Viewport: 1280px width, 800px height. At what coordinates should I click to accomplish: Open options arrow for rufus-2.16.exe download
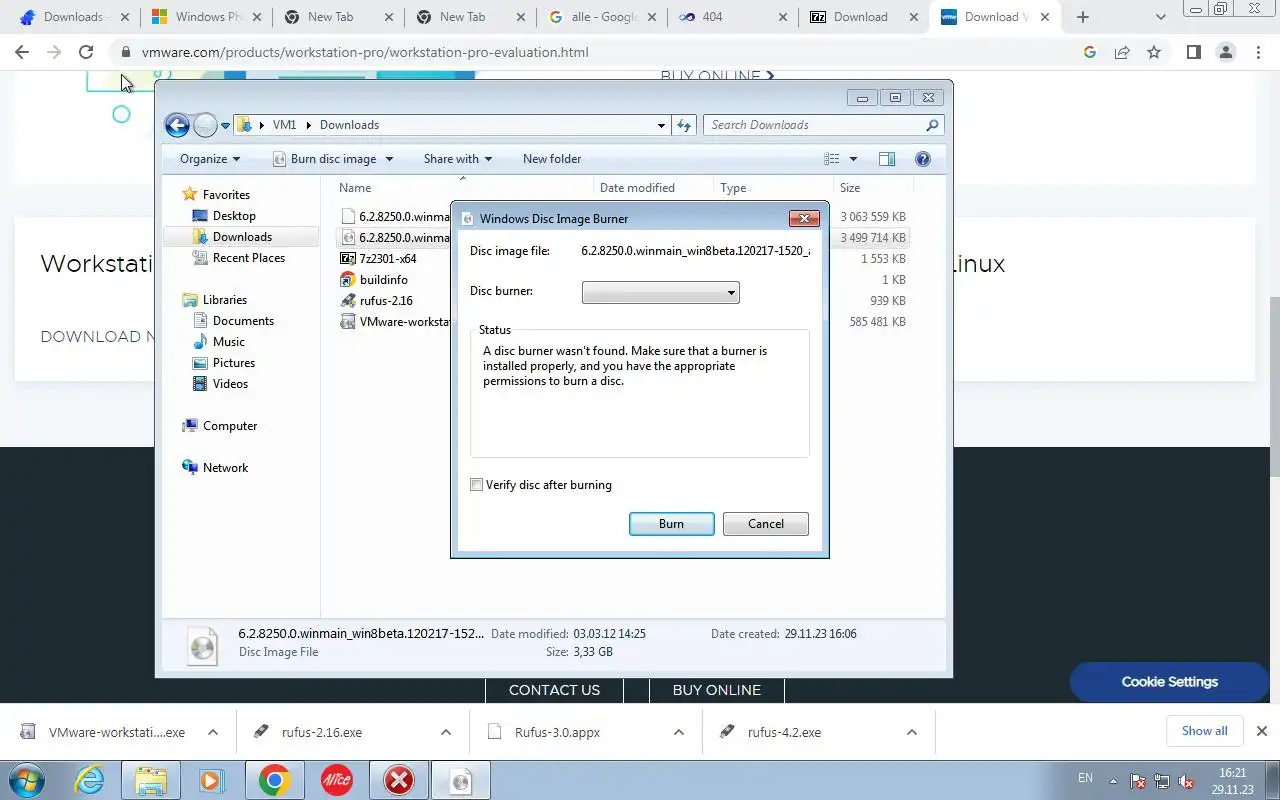[x=446, y=732]
